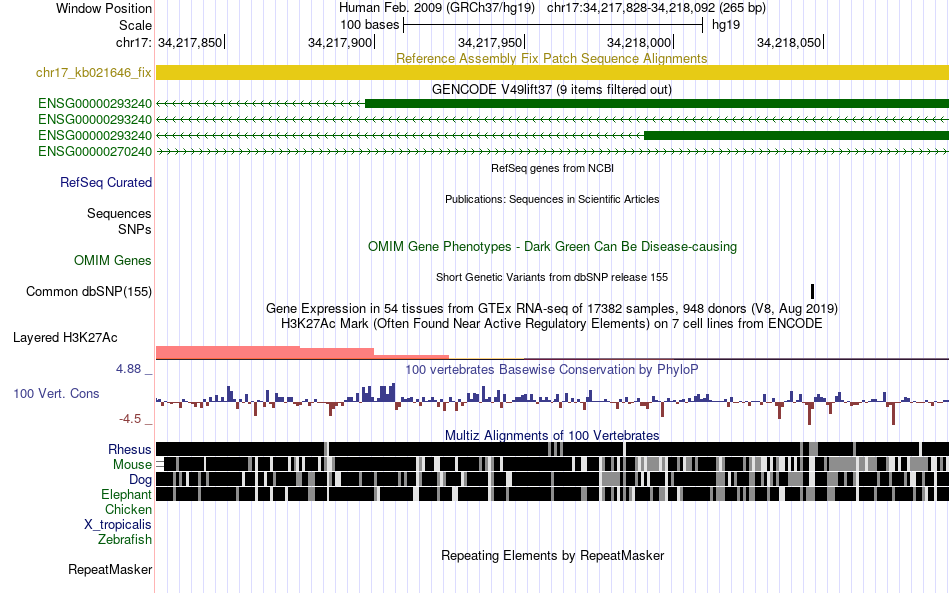Click the OMIM Genes track label
950x593 pixels.
[x=112, y=260]
